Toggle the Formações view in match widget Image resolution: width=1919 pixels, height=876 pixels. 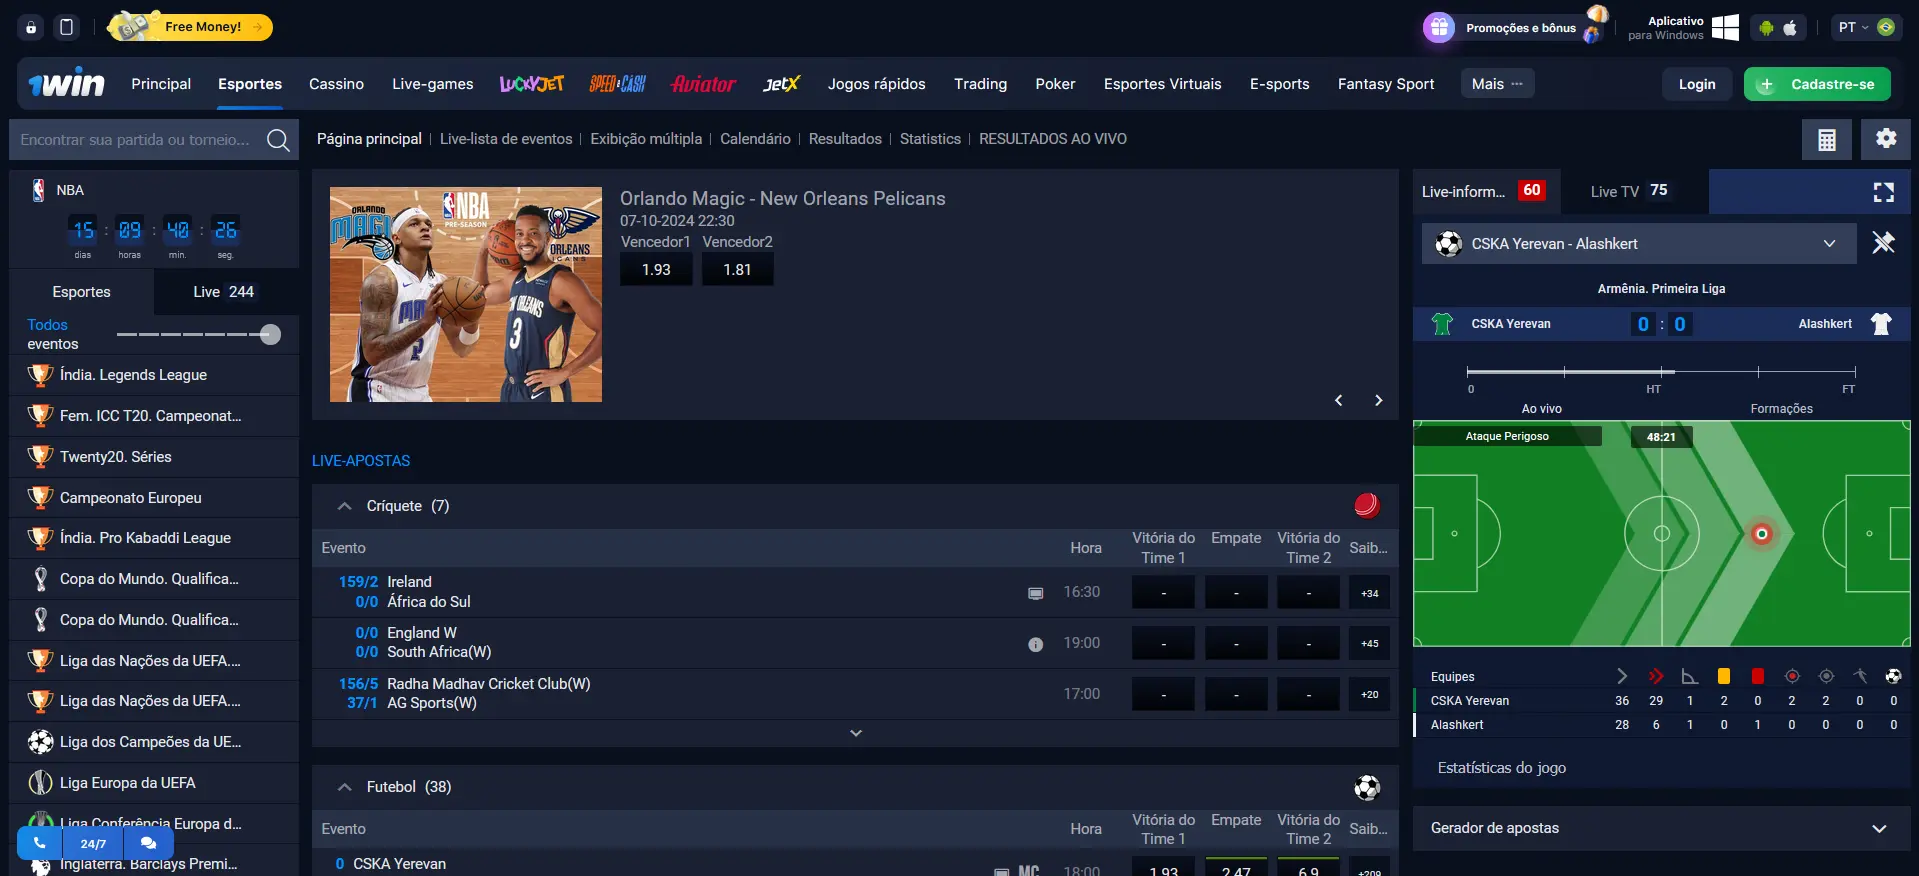coord(1780,408)
